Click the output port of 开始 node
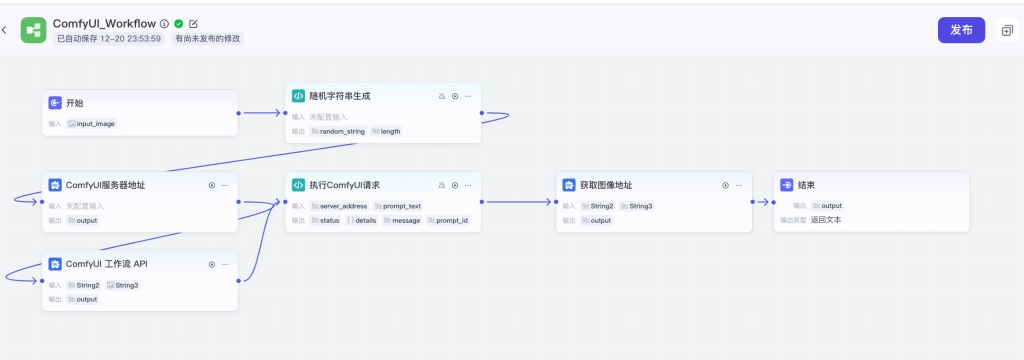The height and width of the screenshot is (360, 1024). 238,113
